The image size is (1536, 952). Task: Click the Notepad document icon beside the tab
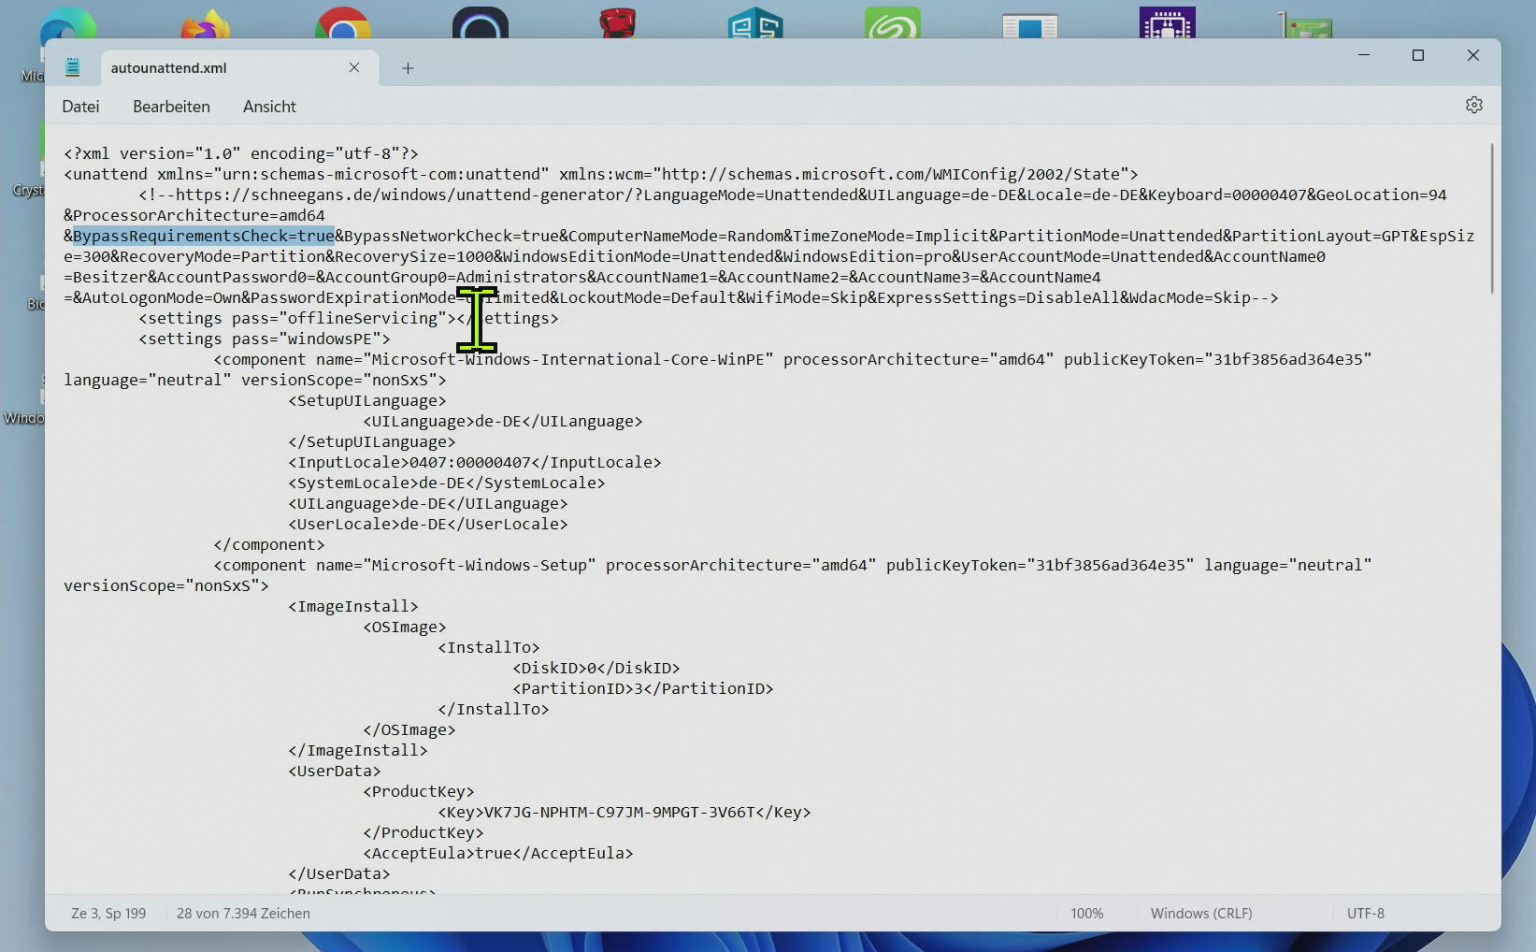[70, 66]
